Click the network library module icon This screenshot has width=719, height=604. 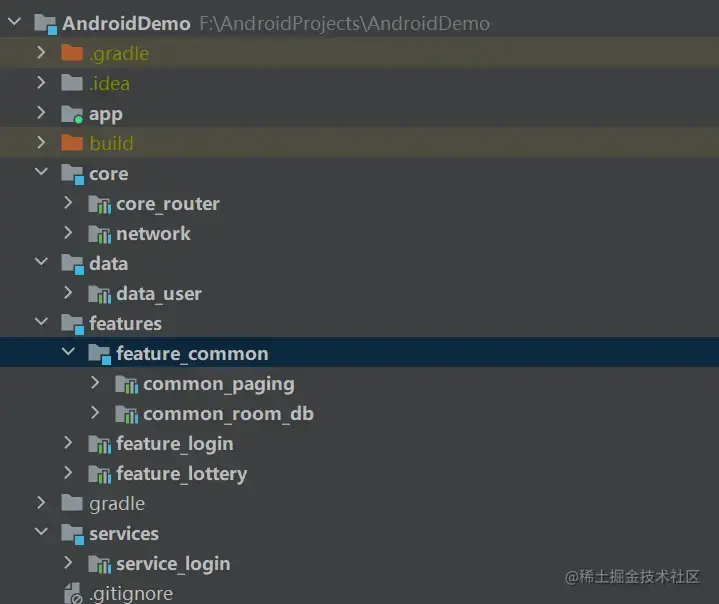(100, 234)
